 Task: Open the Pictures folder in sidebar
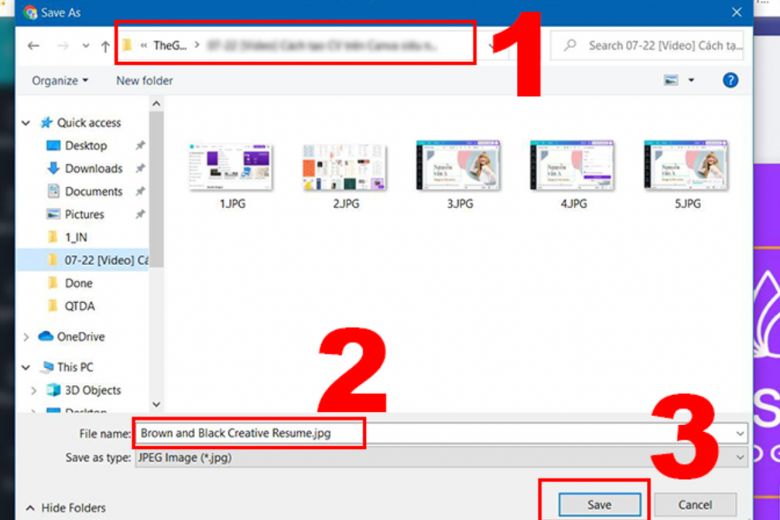click(x=84, y=214)
